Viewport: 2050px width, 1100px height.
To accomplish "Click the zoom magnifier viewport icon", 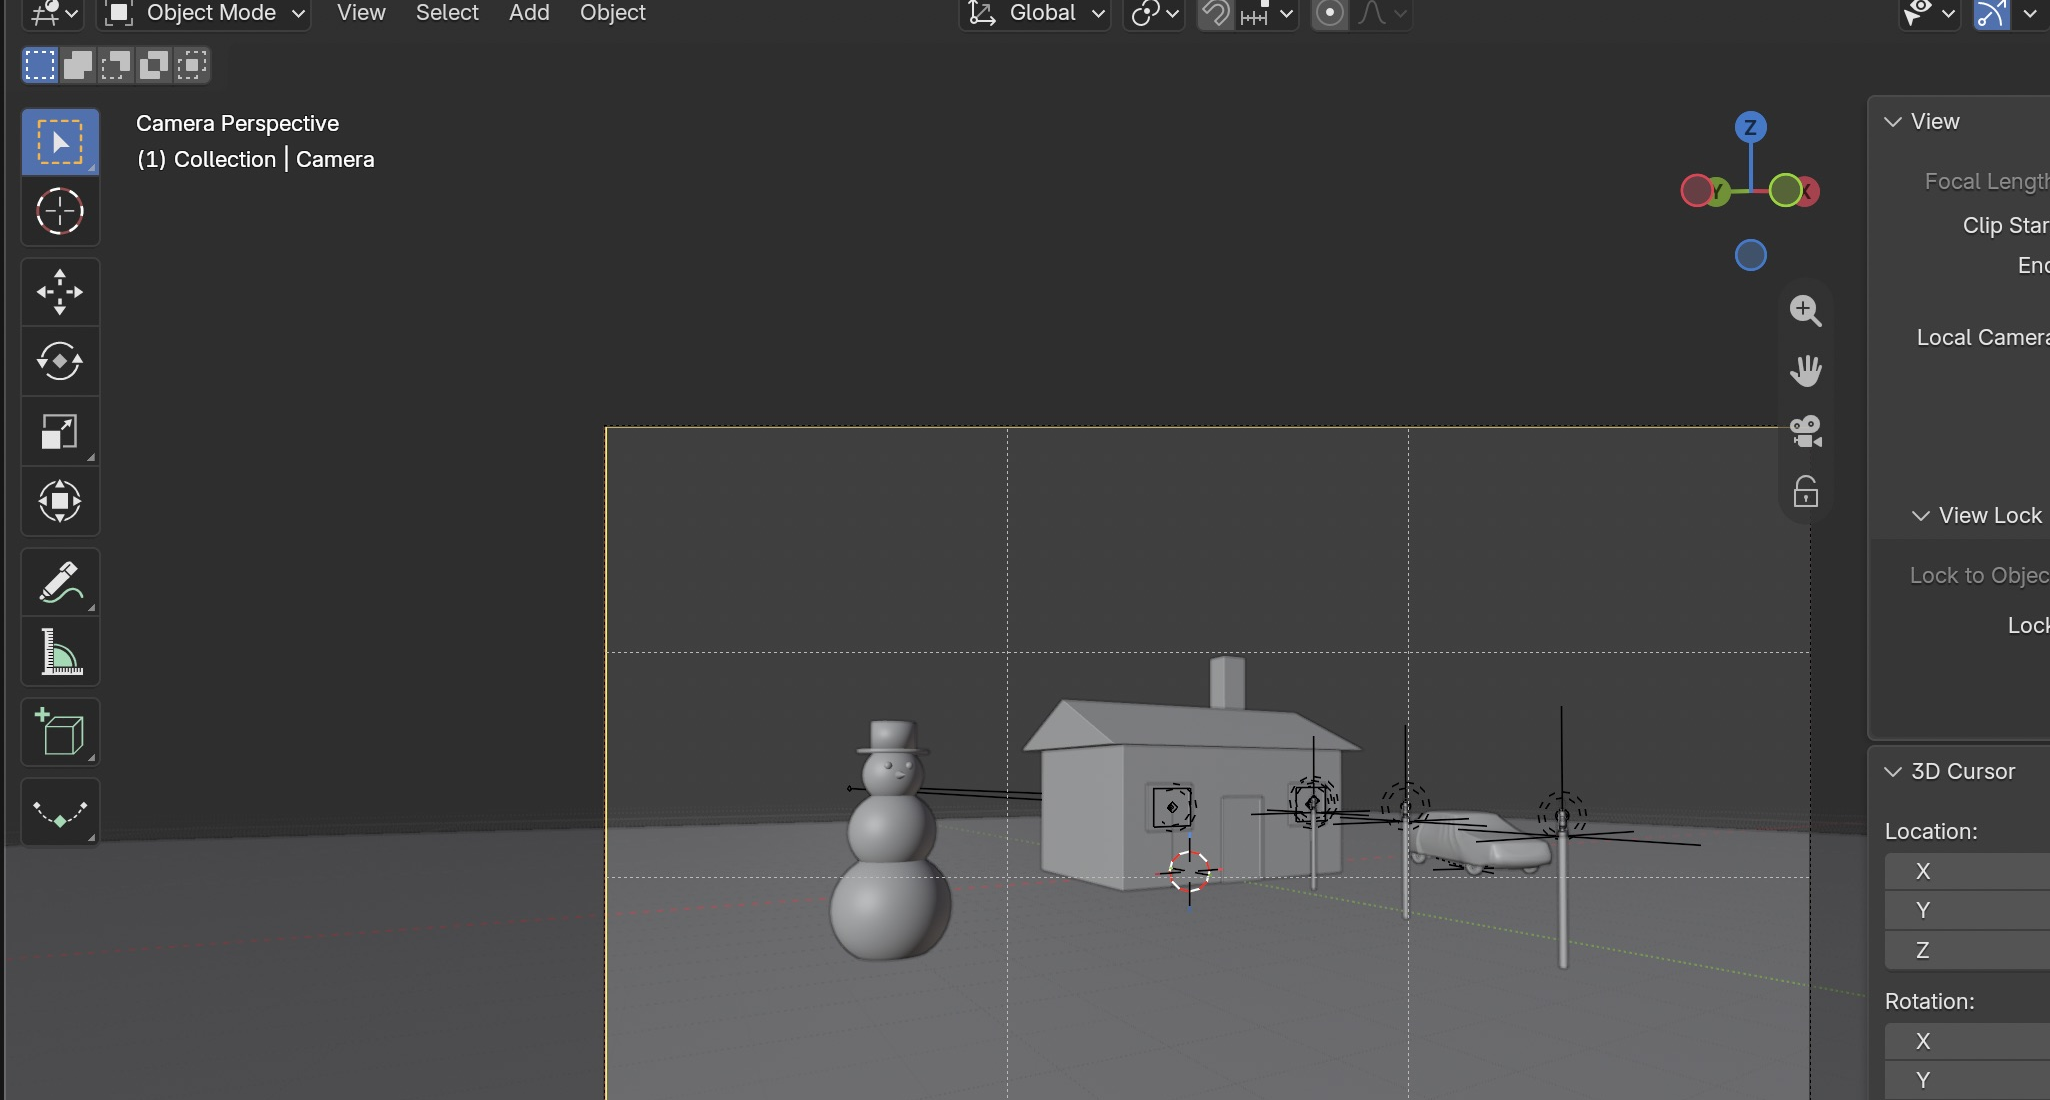I will [x=1805, y=310].
